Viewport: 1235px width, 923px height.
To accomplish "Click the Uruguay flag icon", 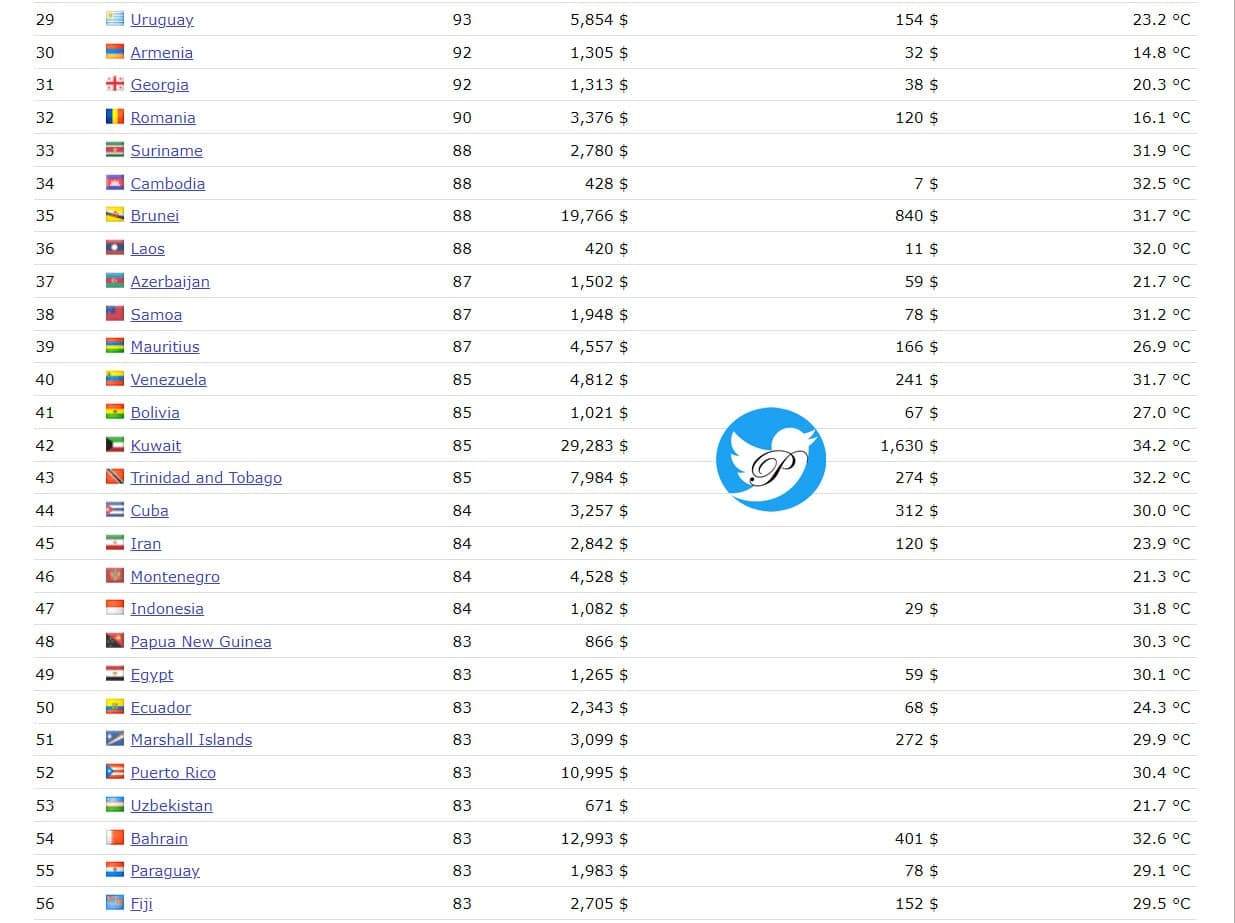I will point(115,19).
